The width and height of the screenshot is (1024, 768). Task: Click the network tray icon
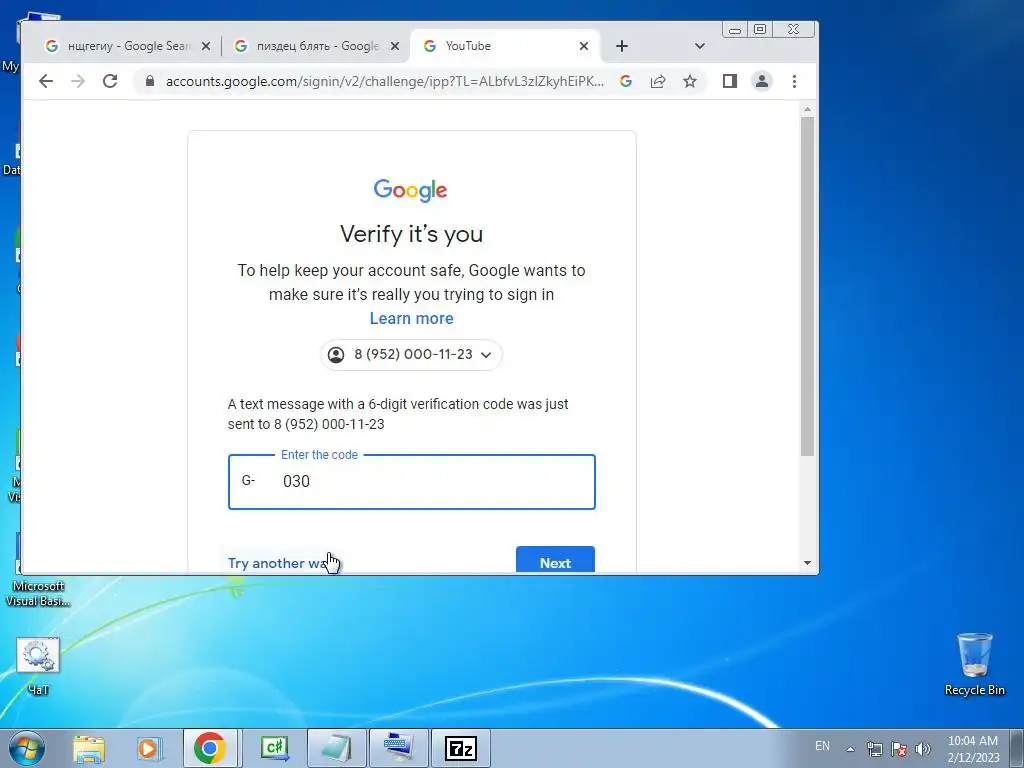pos(874,749)
